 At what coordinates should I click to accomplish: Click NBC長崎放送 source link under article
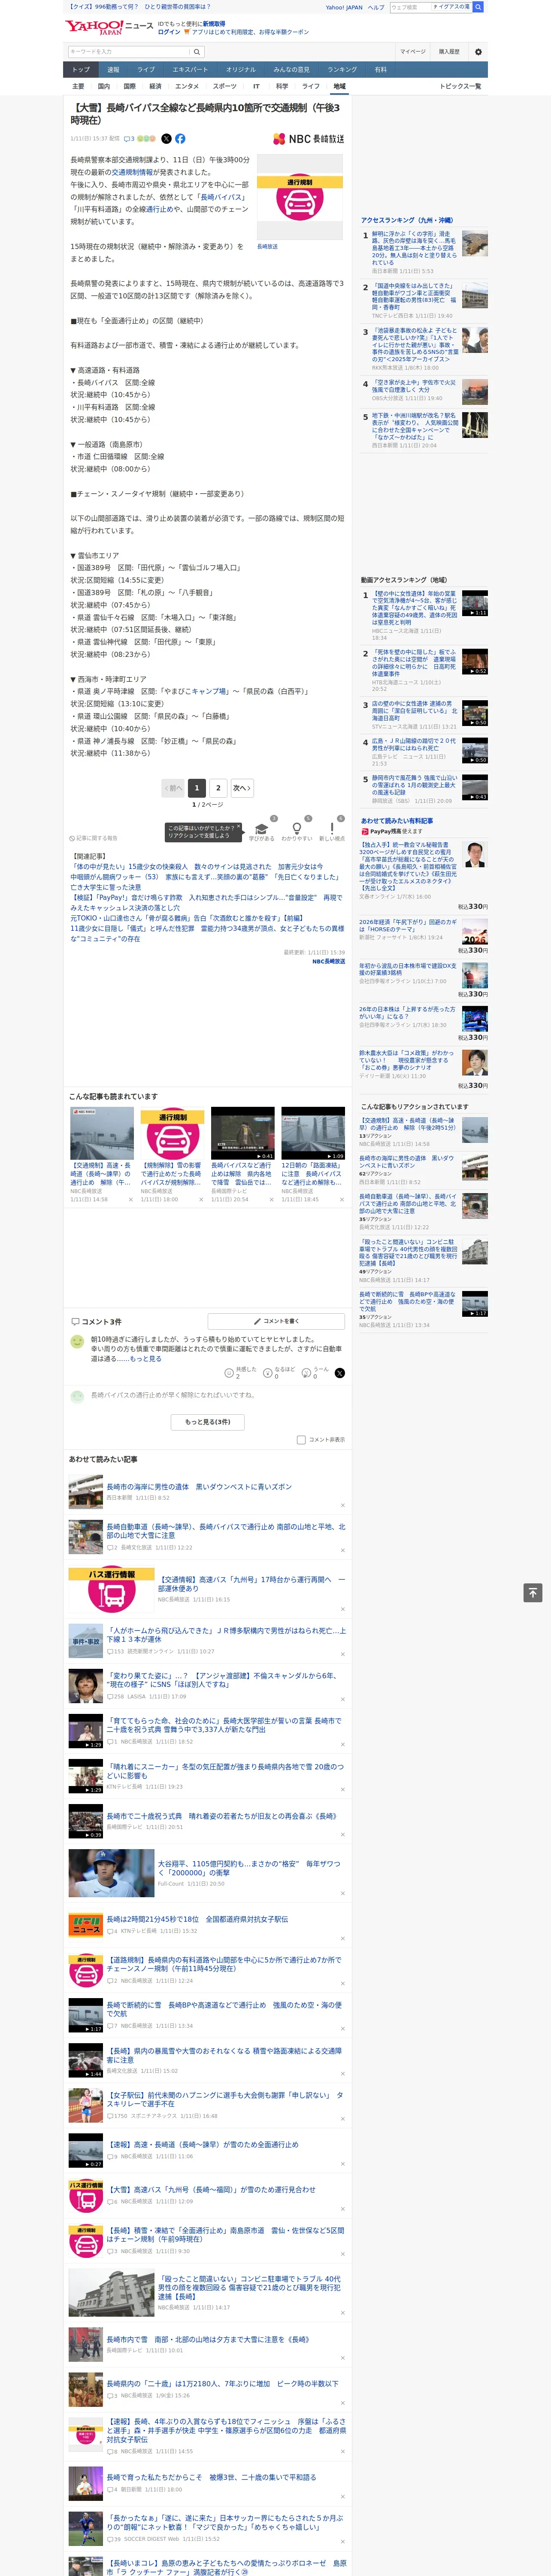[x=328, y=962]
